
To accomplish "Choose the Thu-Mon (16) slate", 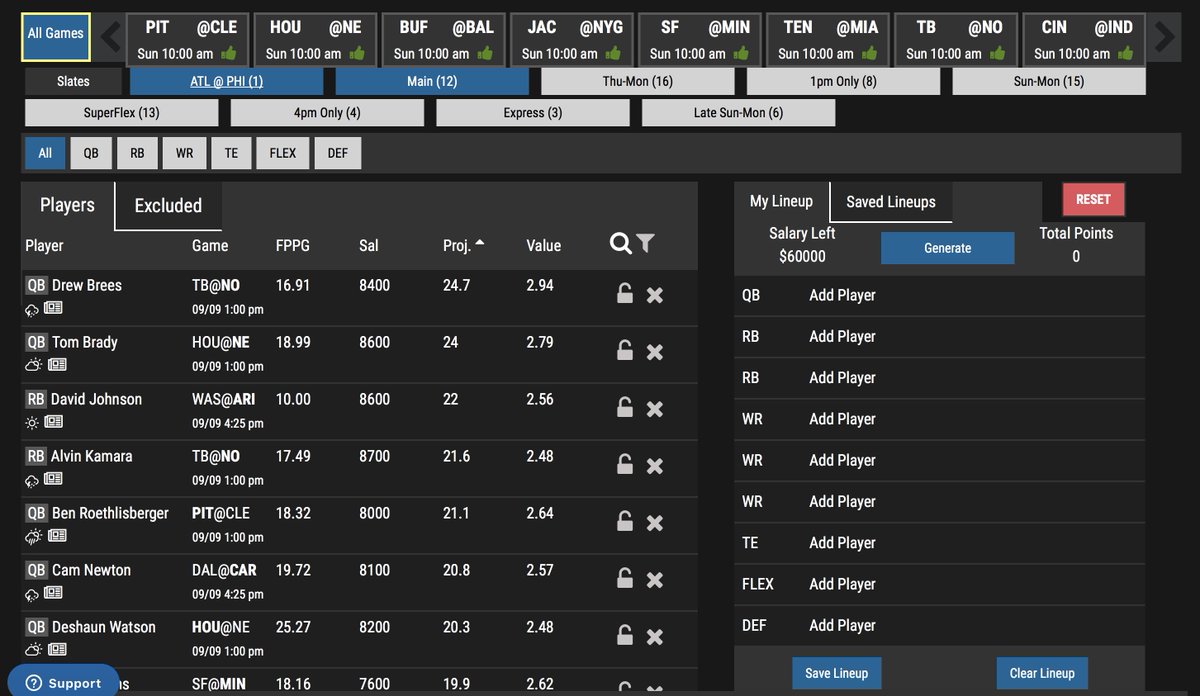I will [x=638, y=81].
